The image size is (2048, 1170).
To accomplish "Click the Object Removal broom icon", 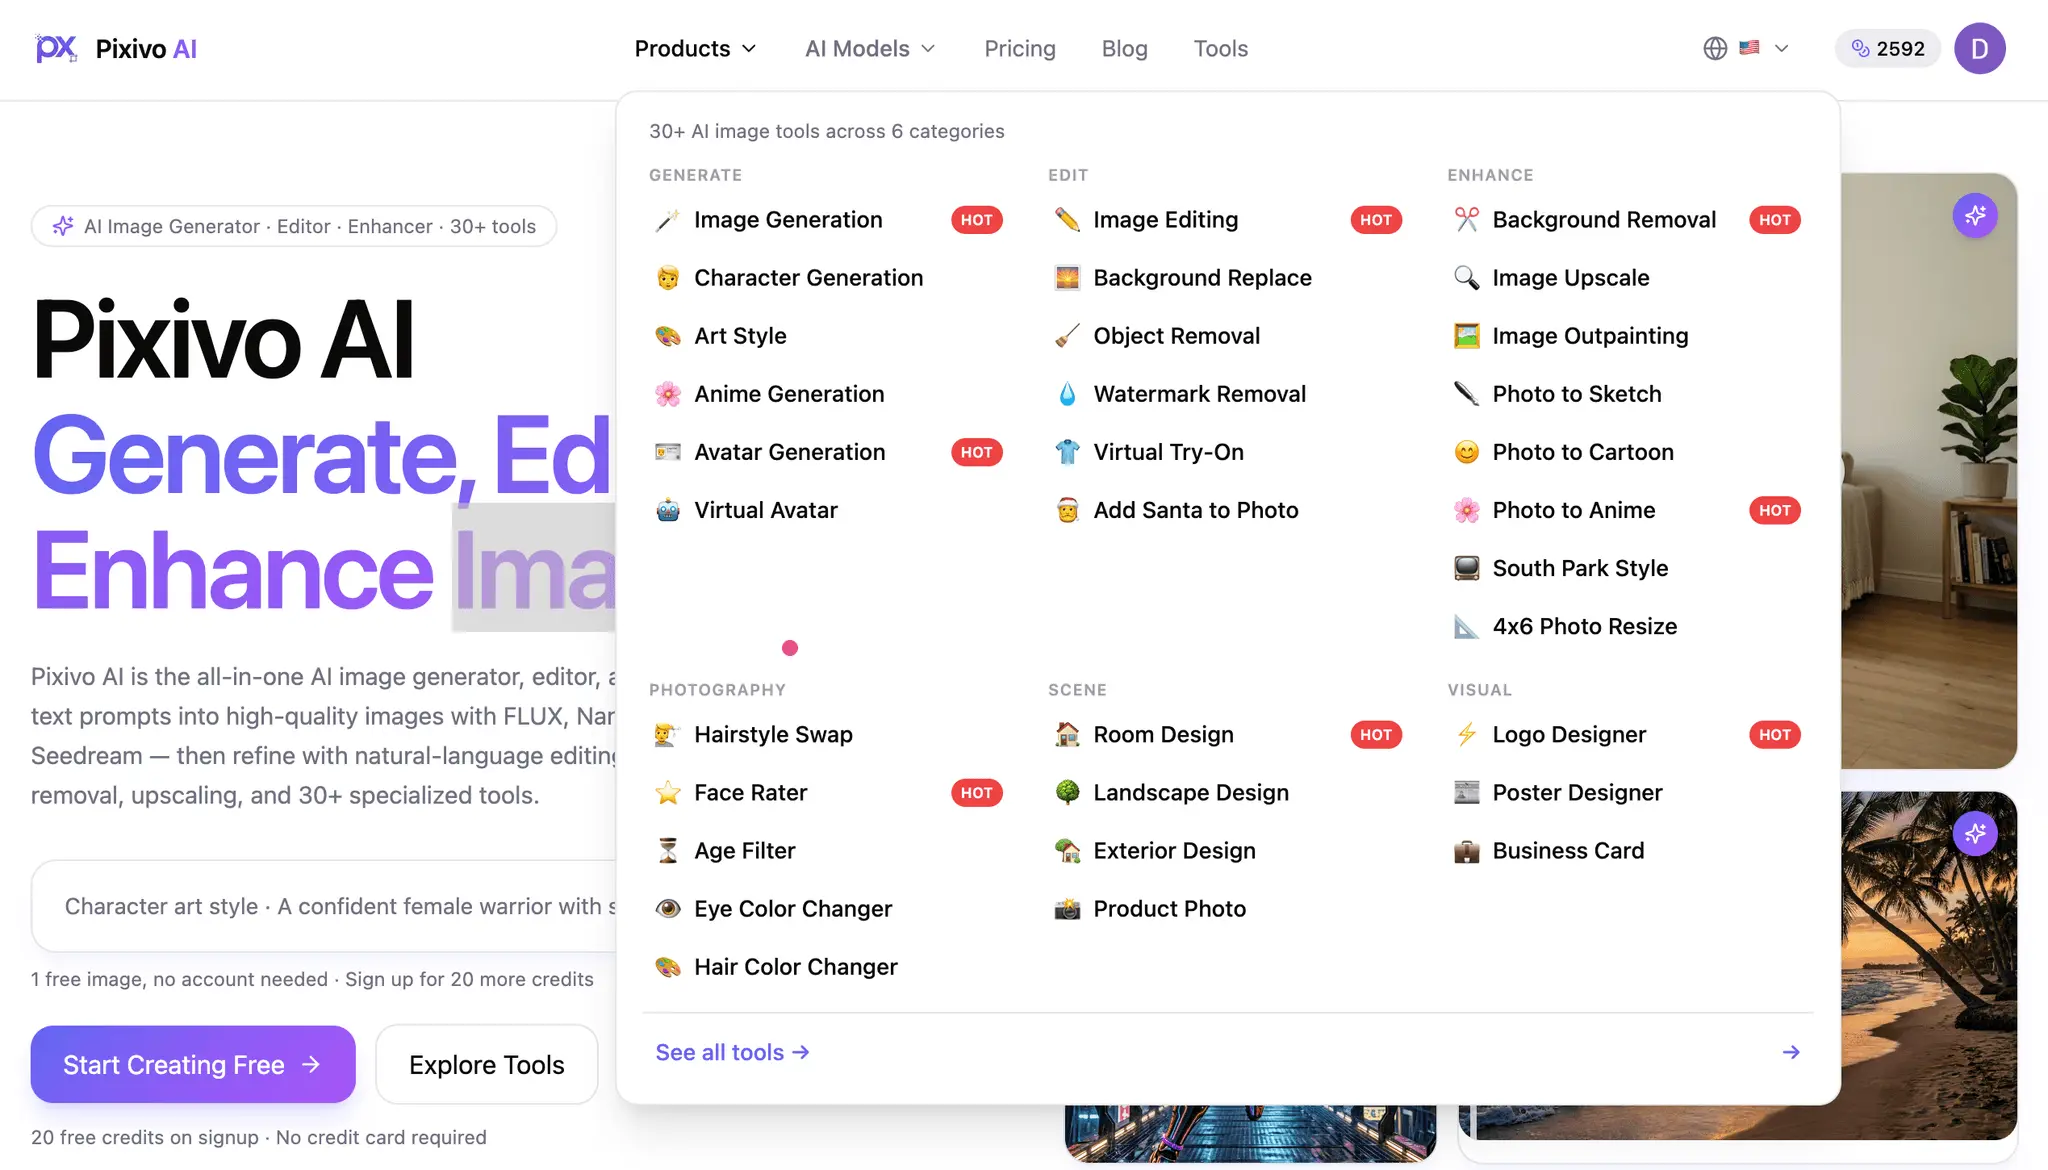I will point(1067,336).
